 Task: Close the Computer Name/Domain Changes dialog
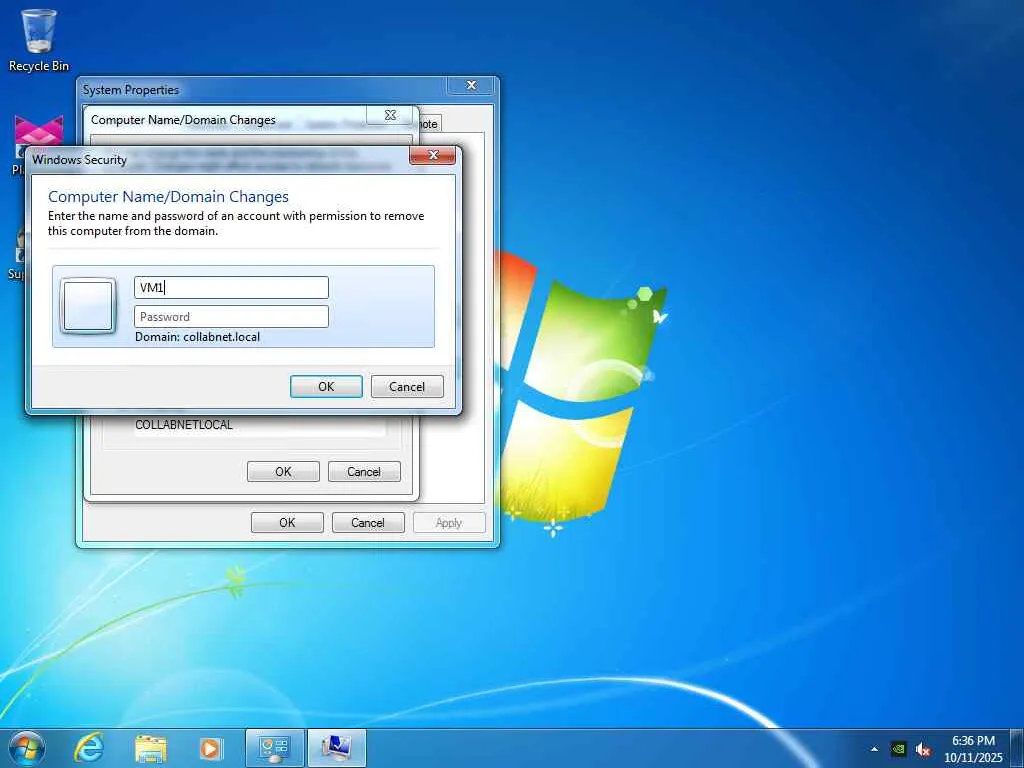tap(390, 115)
